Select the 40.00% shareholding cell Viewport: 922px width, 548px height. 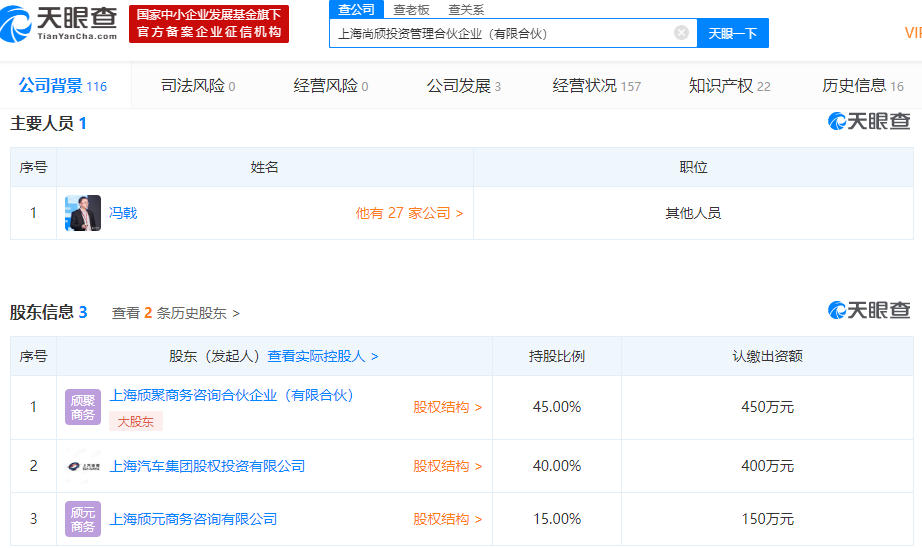(557, 466)
